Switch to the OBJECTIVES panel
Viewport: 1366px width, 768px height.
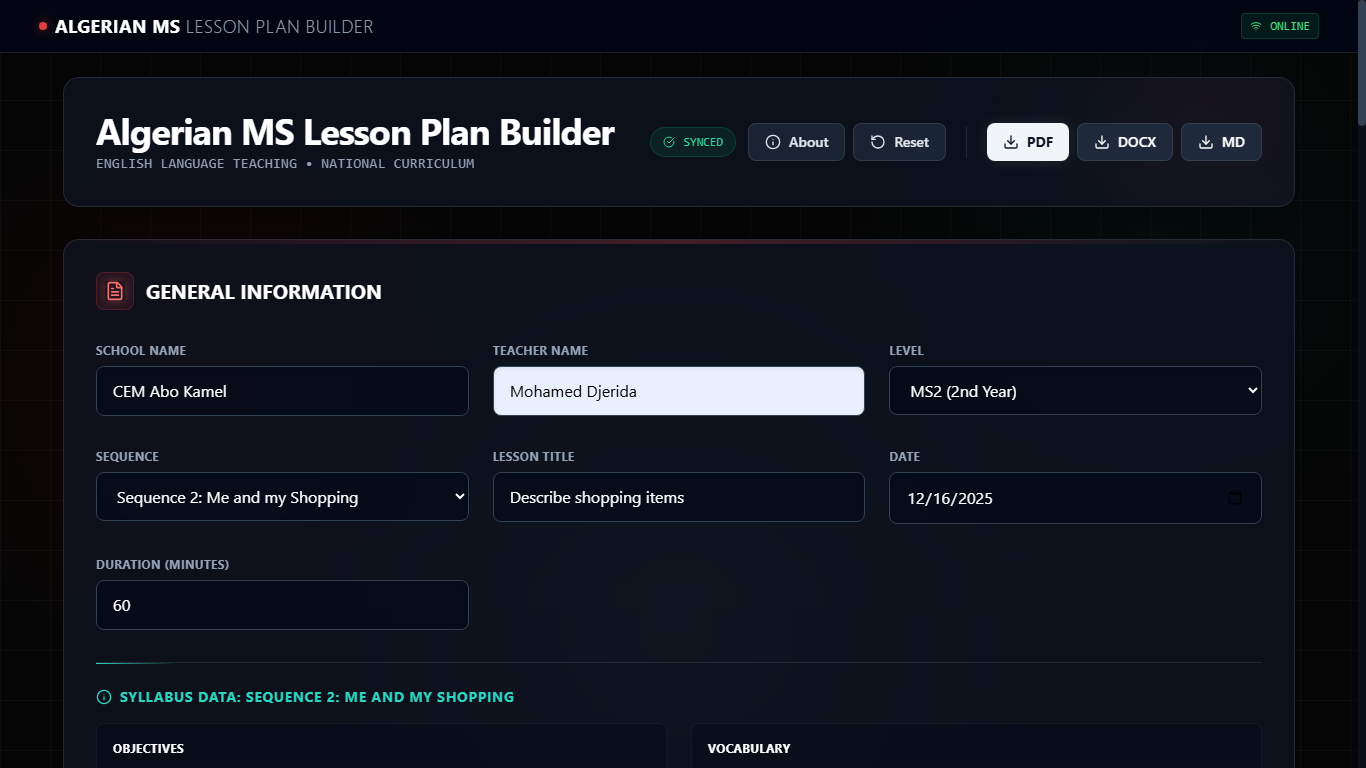148,748
